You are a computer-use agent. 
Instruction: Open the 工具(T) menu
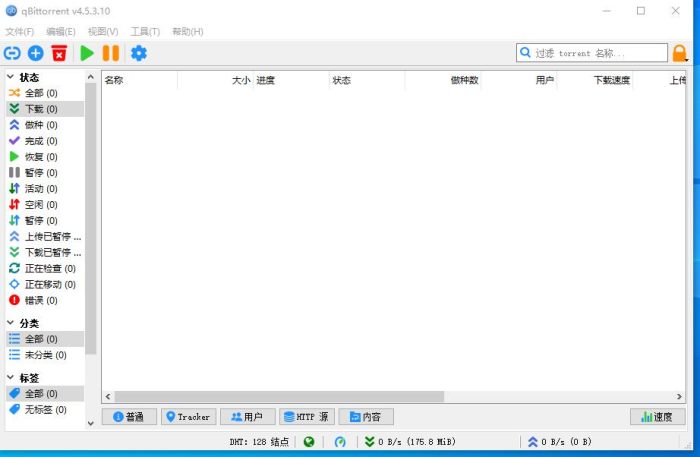click(145, 31)
